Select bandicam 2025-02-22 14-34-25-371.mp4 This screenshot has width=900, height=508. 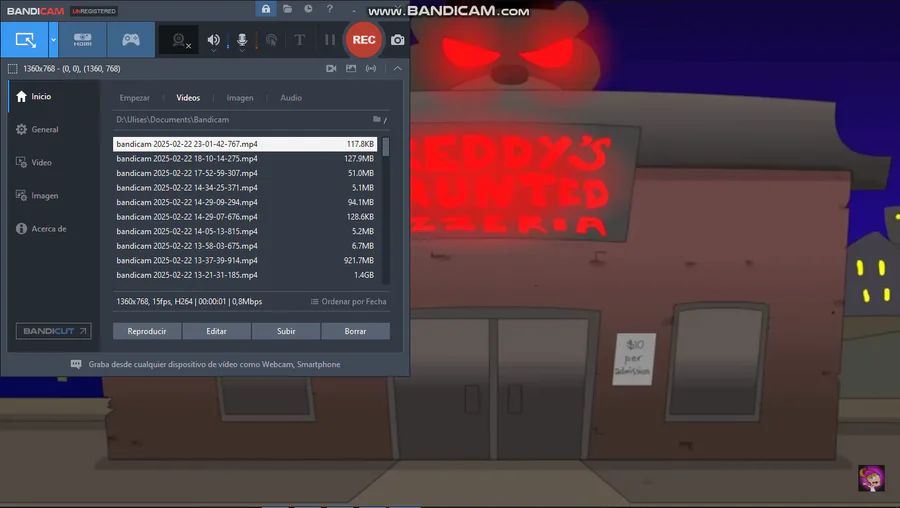point(245,188)
